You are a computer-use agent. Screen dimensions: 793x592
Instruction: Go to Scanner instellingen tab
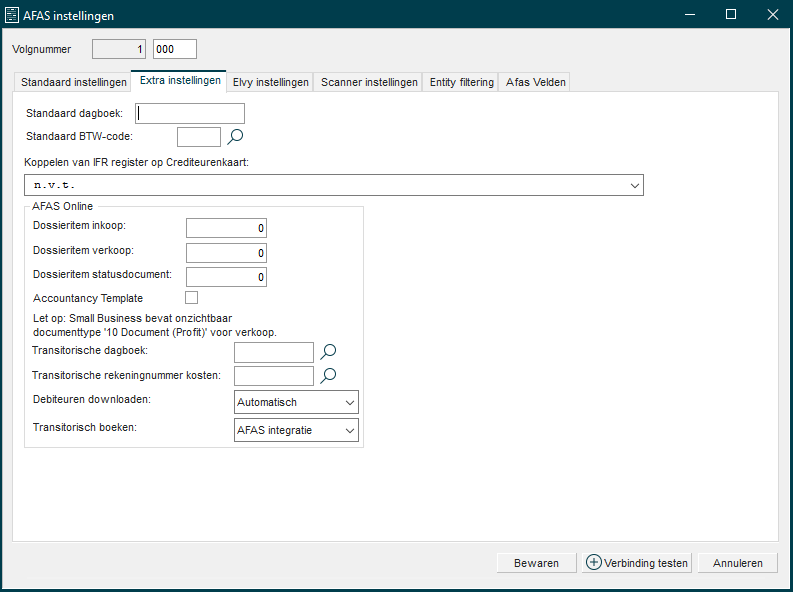[369, 82]
